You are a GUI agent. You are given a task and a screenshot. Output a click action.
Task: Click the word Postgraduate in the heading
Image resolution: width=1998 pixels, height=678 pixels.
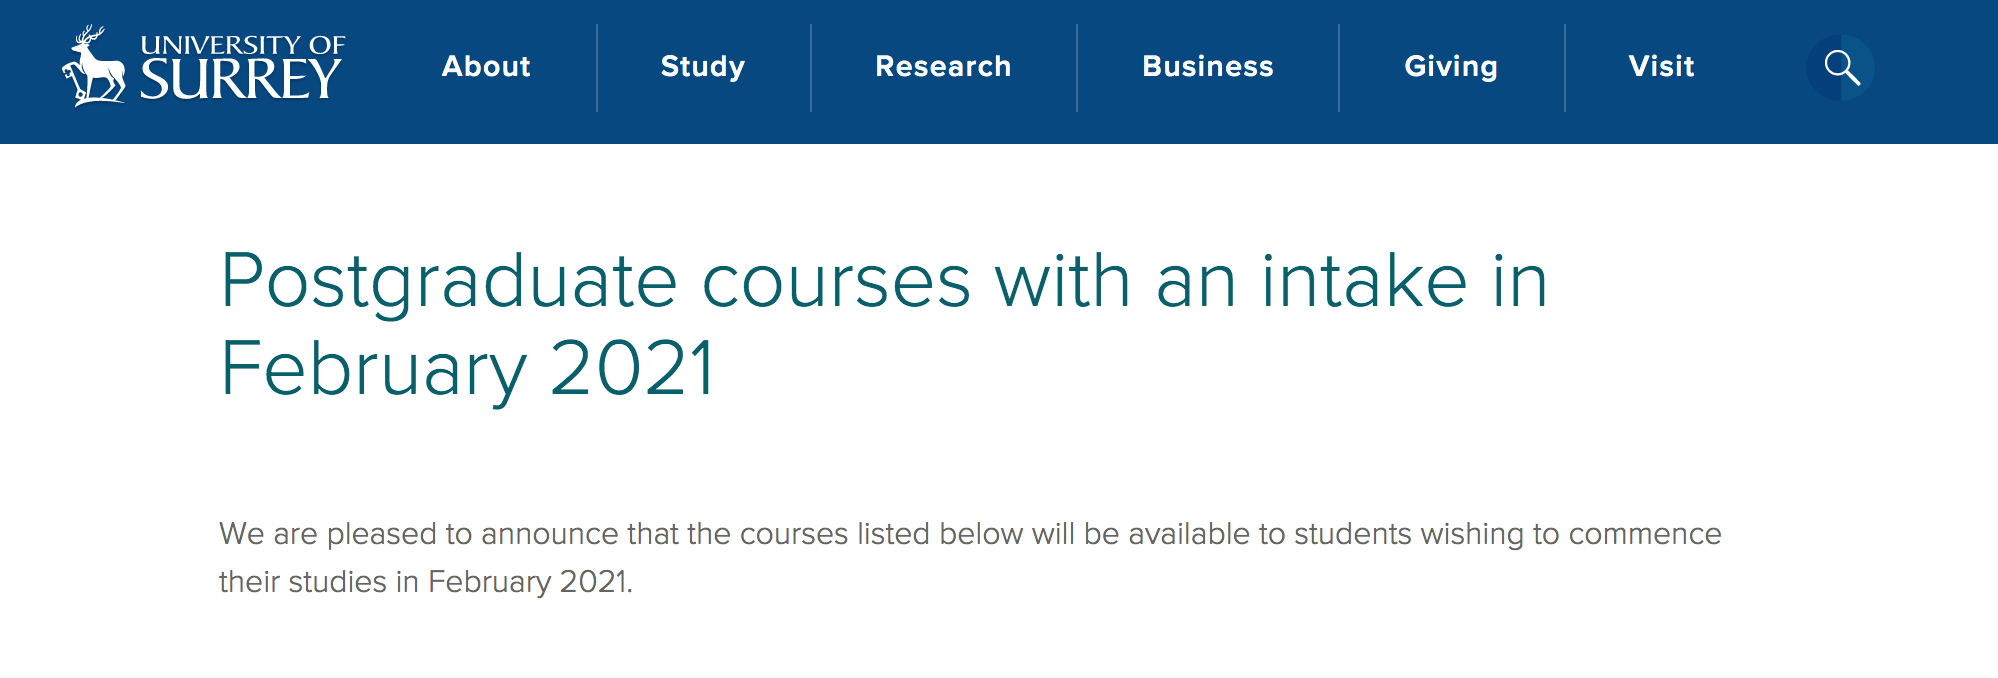pos(448,282)
